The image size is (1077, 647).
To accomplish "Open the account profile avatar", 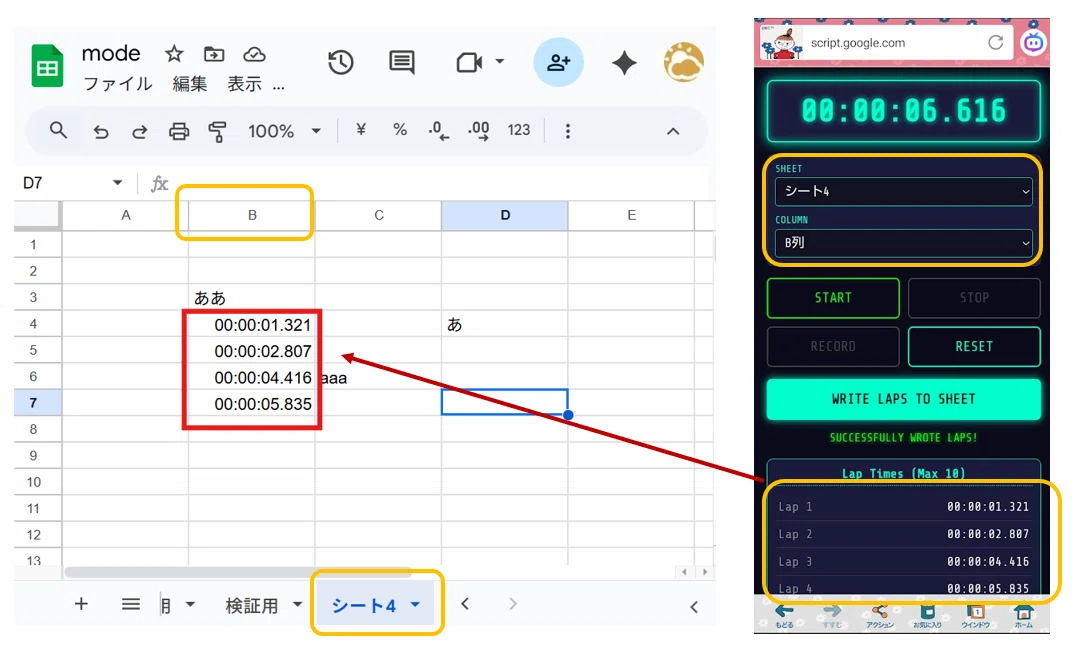I will 683,63.
